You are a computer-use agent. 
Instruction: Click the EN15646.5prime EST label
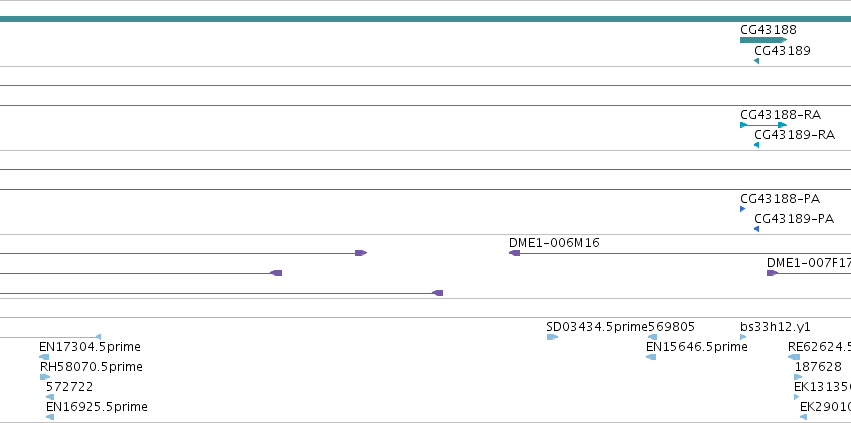696,347
